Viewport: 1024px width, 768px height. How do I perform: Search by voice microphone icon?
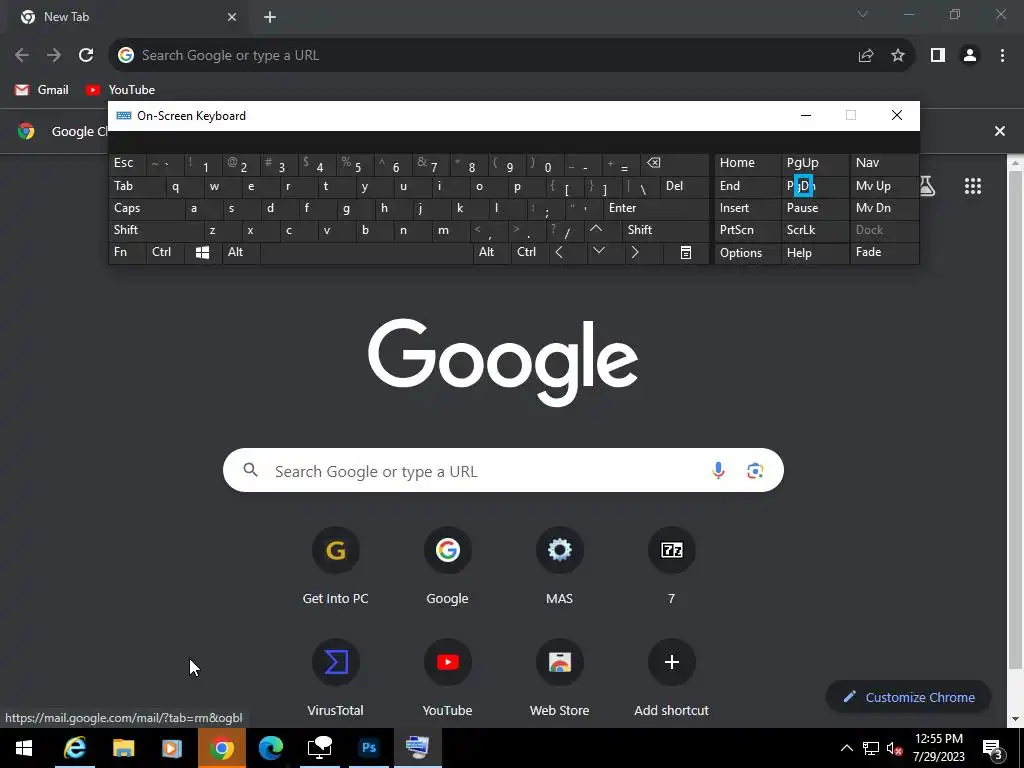coord(718,470)
